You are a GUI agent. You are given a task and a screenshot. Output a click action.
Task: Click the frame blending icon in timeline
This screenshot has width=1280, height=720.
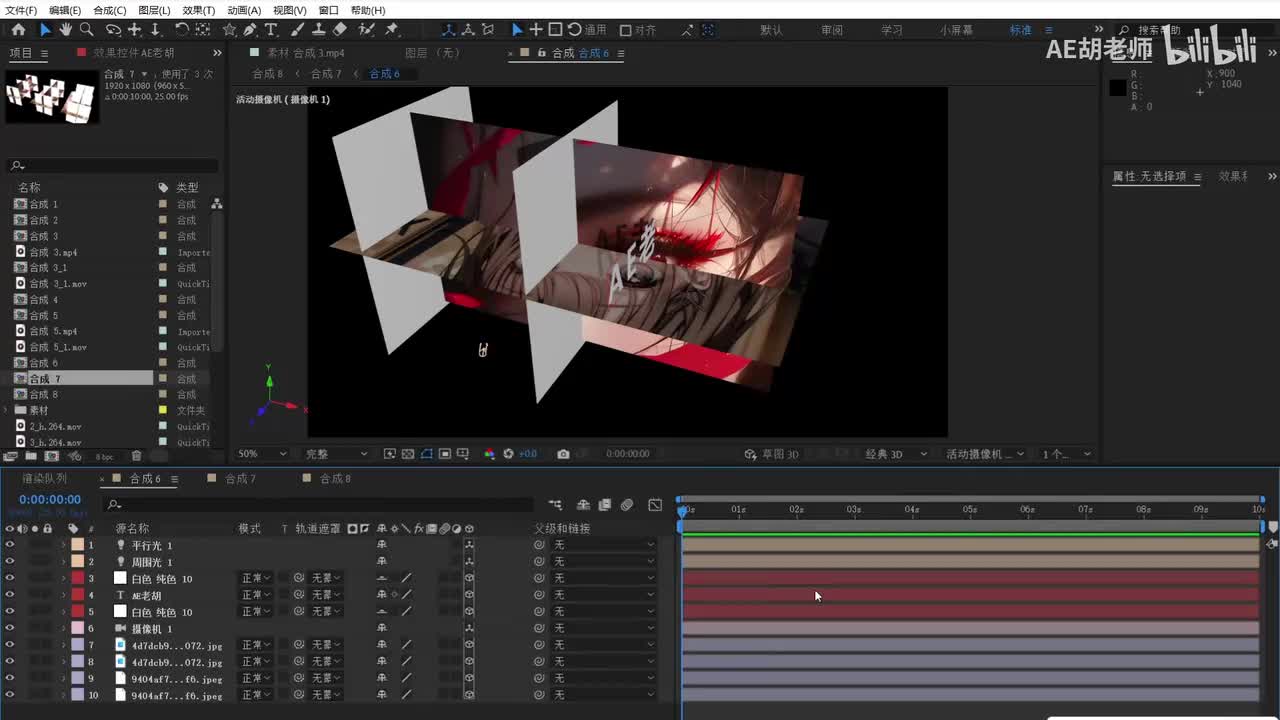pos(605,505)
